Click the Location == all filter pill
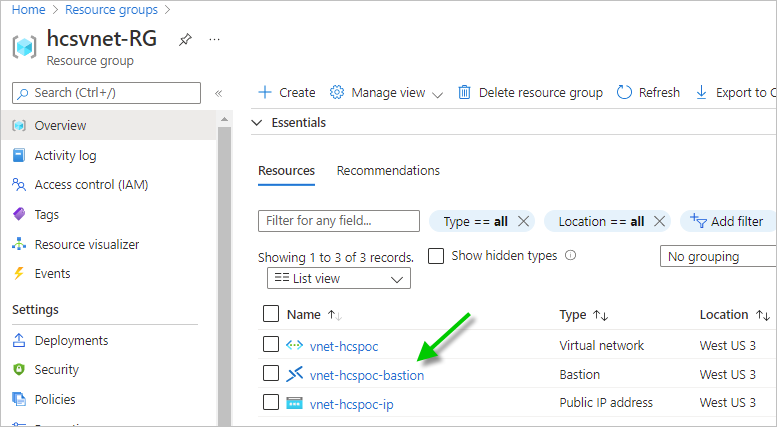 click(608, 221)
